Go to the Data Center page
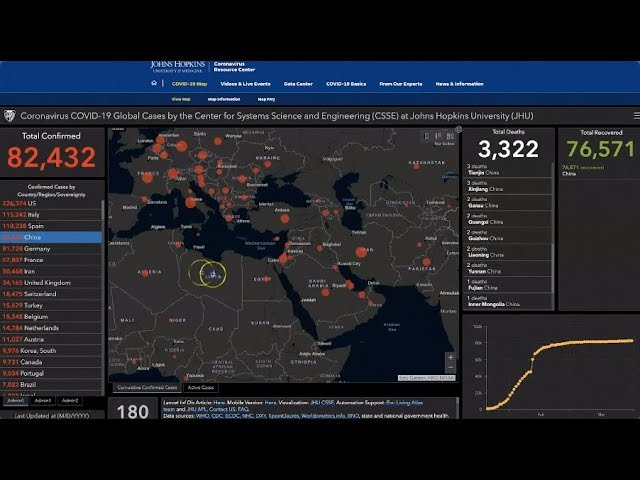Image resolution: width=640 pixels, height=480 pixels. coord(298,84)
